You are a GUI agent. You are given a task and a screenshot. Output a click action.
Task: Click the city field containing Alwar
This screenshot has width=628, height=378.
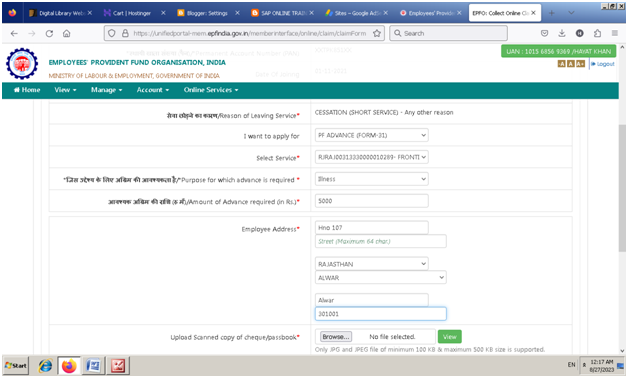click(372, 300)
